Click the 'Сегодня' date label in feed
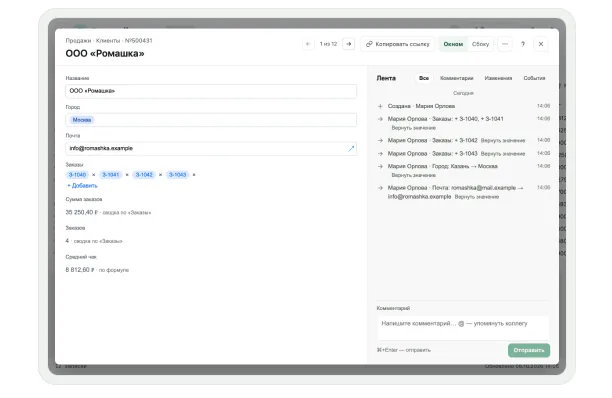The height and width of the screenshot is (398, 612). pos(463,93)
